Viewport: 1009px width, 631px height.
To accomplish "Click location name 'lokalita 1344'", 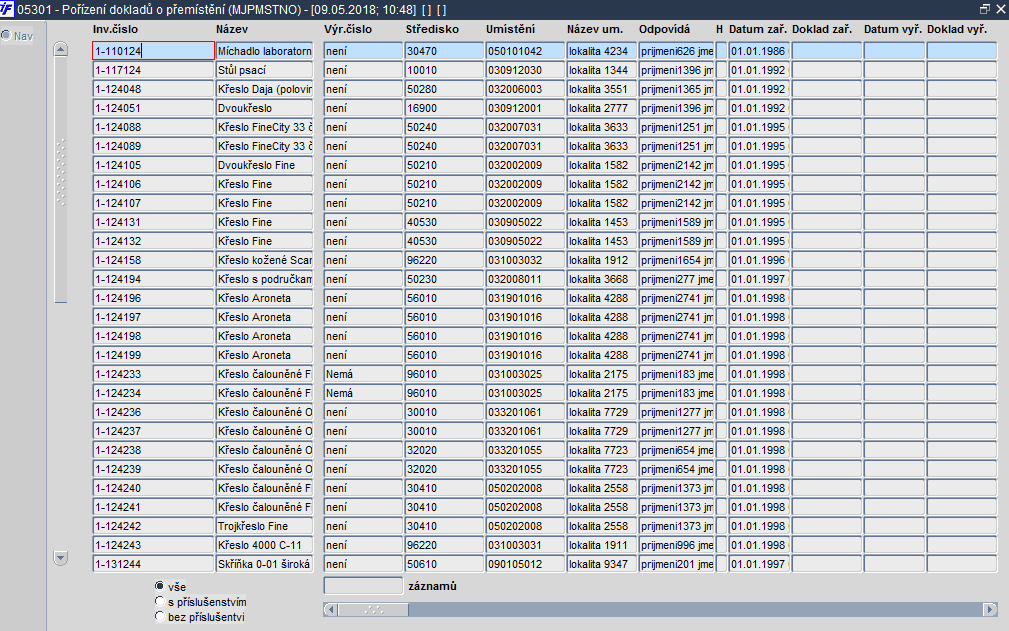I will click(x=602, y=70).
